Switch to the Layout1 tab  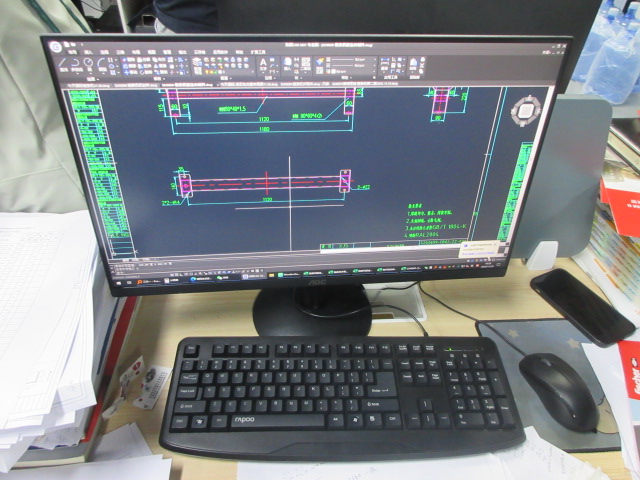(136, 259)
